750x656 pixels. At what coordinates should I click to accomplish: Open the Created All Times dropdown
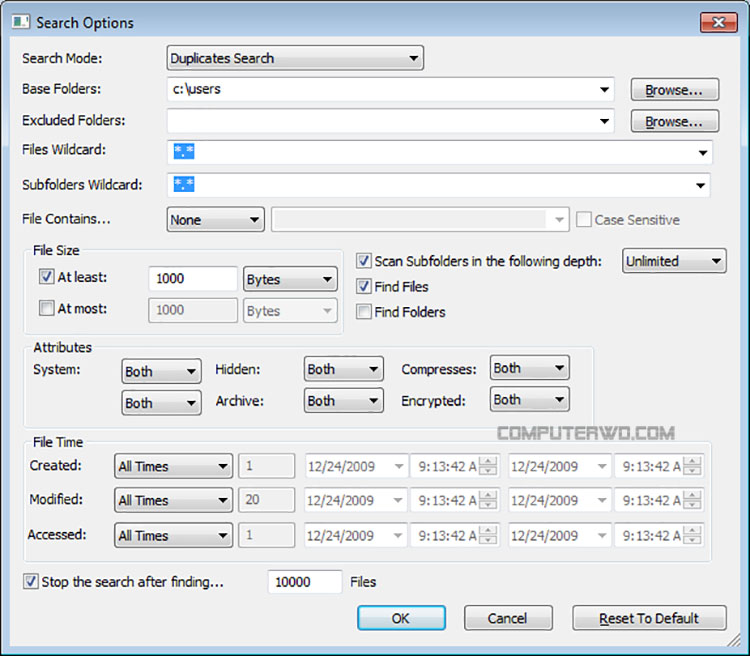coord(173,466)
